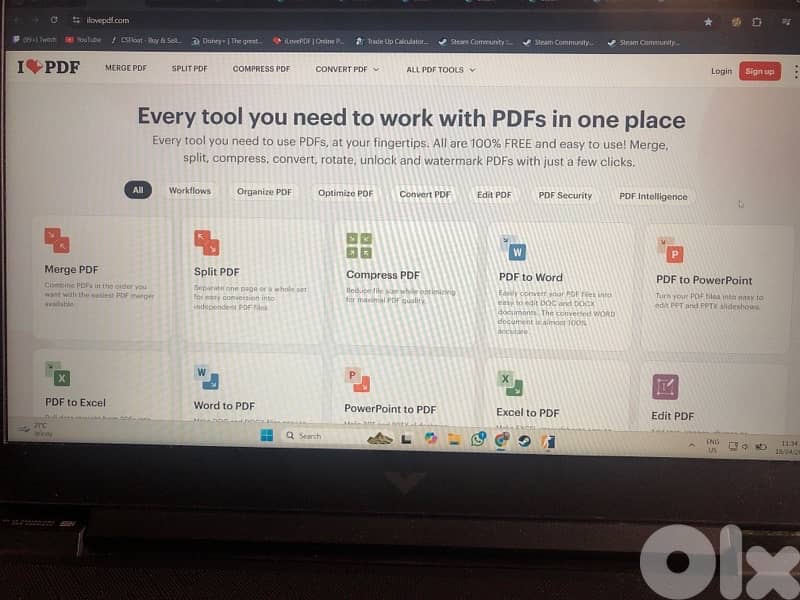
Task: Select the Compress PDF navigation item
Action: [x=261, y=69]
